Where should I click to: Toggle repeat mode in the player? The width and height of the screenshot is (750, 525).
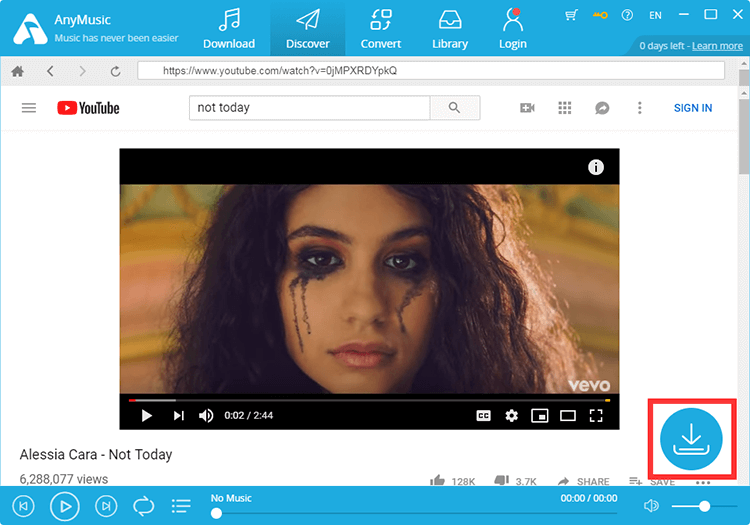tap(143, 506)
